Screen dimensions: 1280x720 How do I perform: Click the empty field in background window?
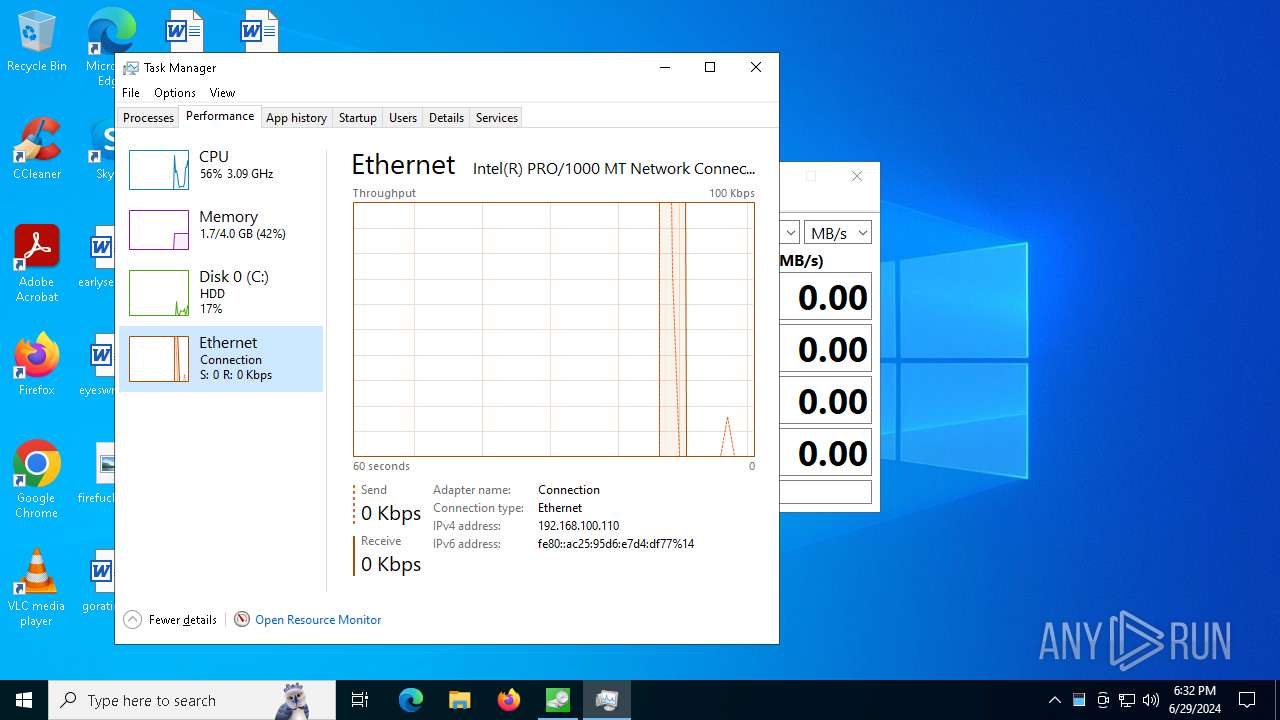825,492
